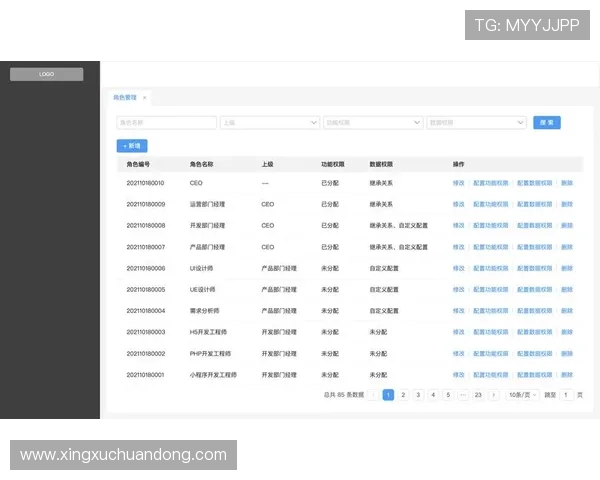The image size is (600, 480).
Task: Open the 上级 dropdown filter
Action: coord(270,122)
